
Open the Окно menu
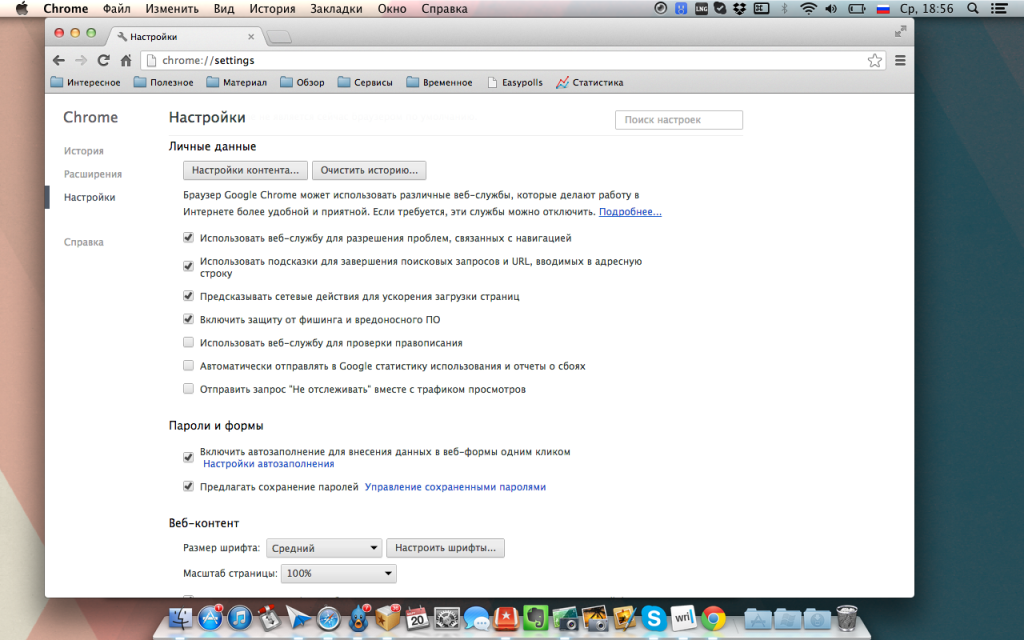pos(392,8)
